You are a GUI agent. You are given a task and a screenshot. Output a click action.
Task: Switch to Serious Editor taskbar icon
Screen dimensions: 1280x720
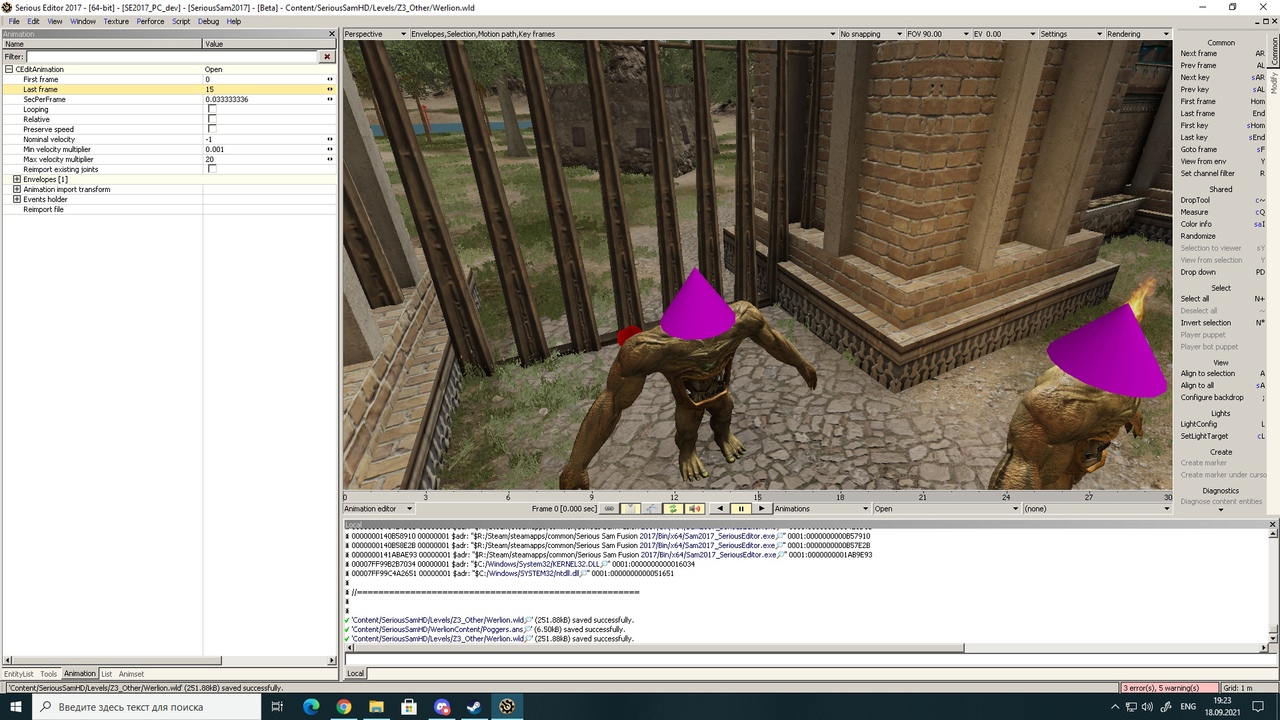tap(507, 707)
